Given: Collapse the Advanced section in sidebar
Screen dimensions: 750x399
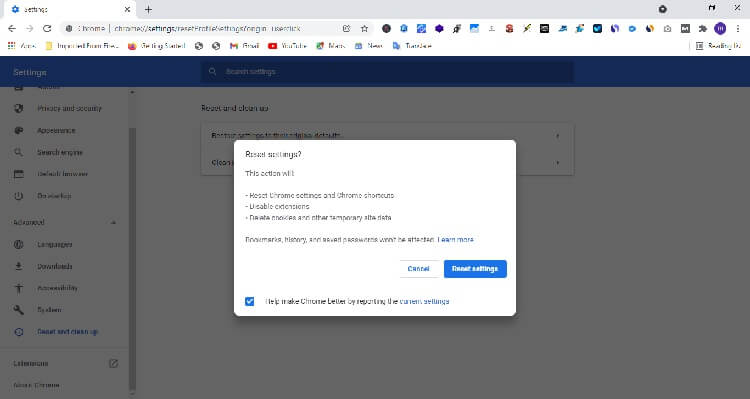Looking at the screenshot, I should 113,222.
